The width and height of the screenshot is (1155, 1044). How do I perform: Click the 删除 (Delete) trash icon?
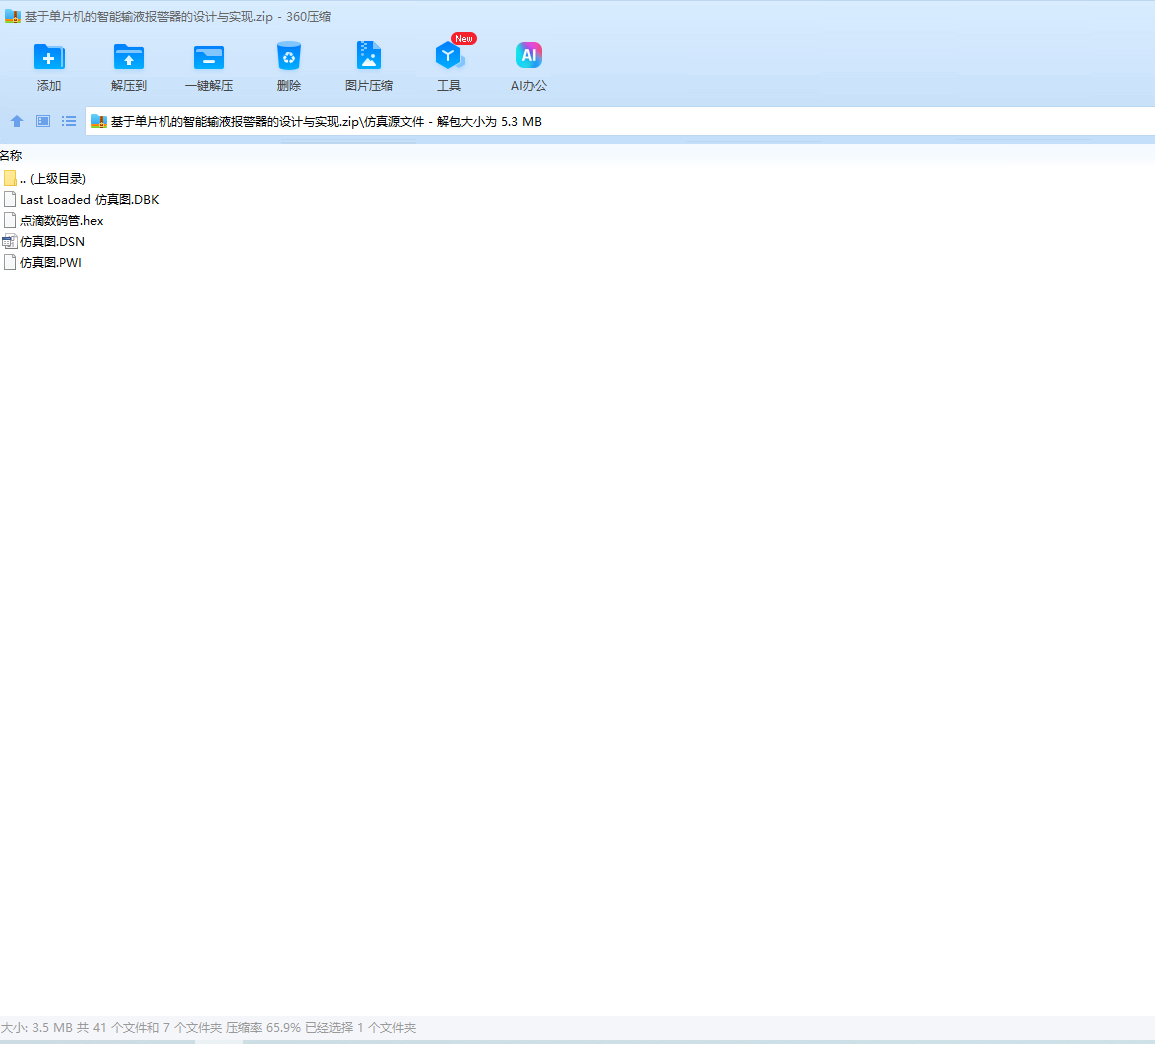(x=289, y=57)
